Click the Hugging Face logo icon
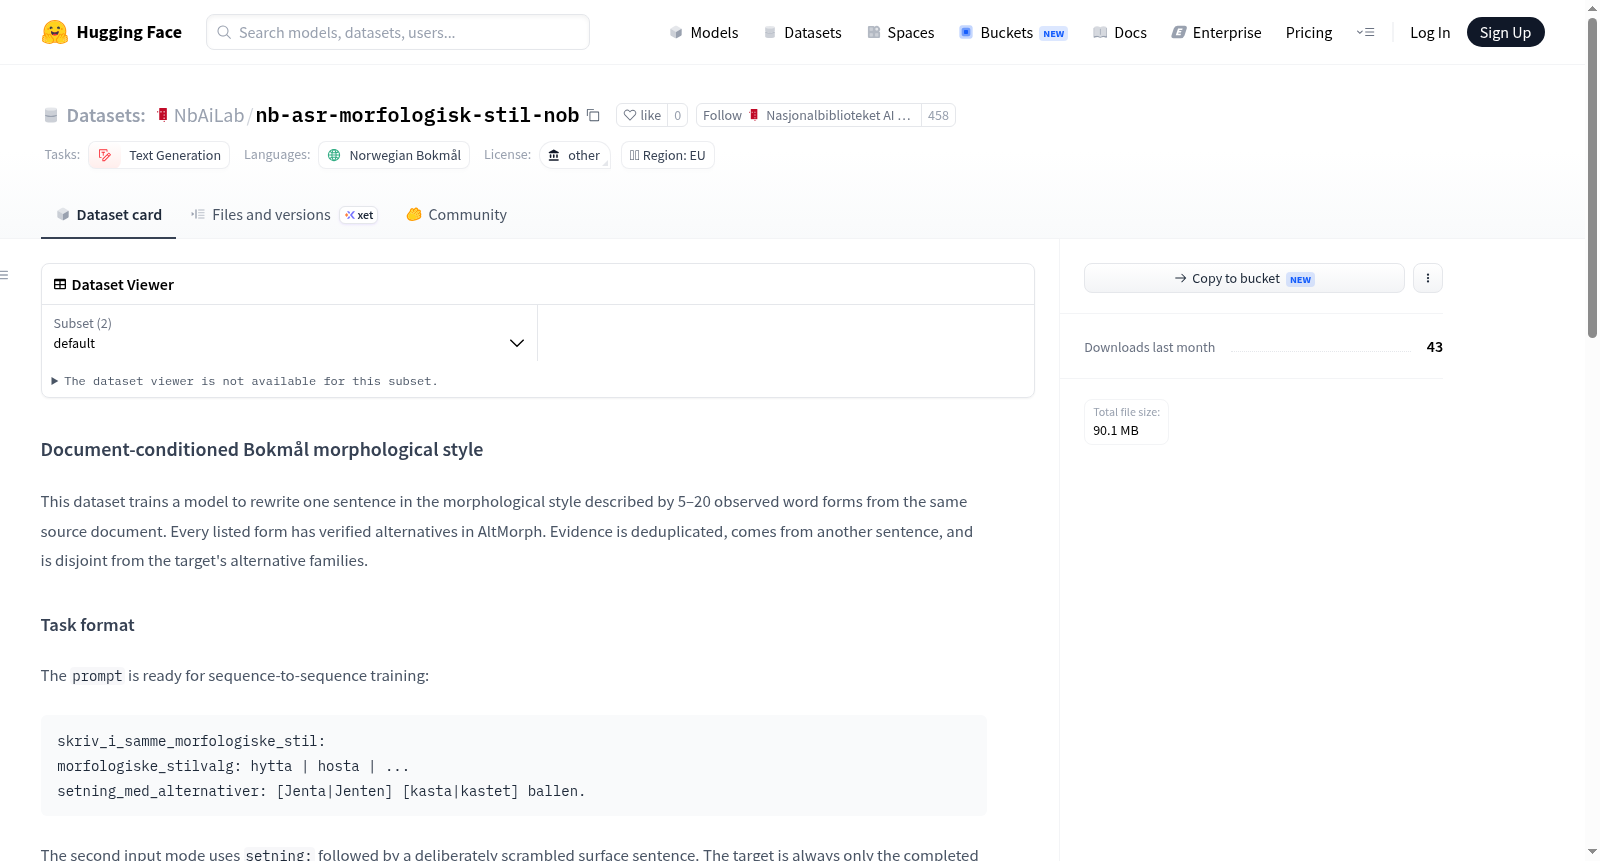Image resolution: width=1600 pixels, height=861 pixels. [55, 32]
